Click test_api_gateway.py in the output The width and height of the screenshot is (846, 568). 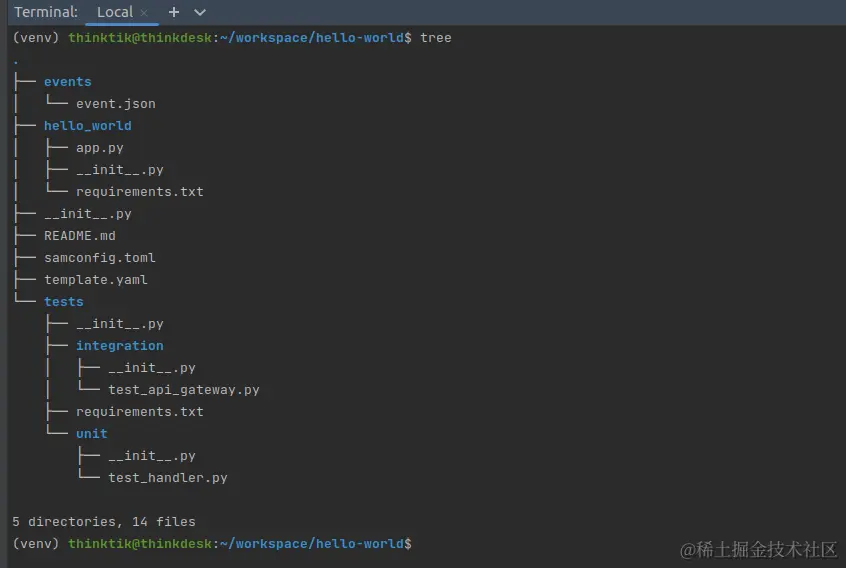pos(183,389)
